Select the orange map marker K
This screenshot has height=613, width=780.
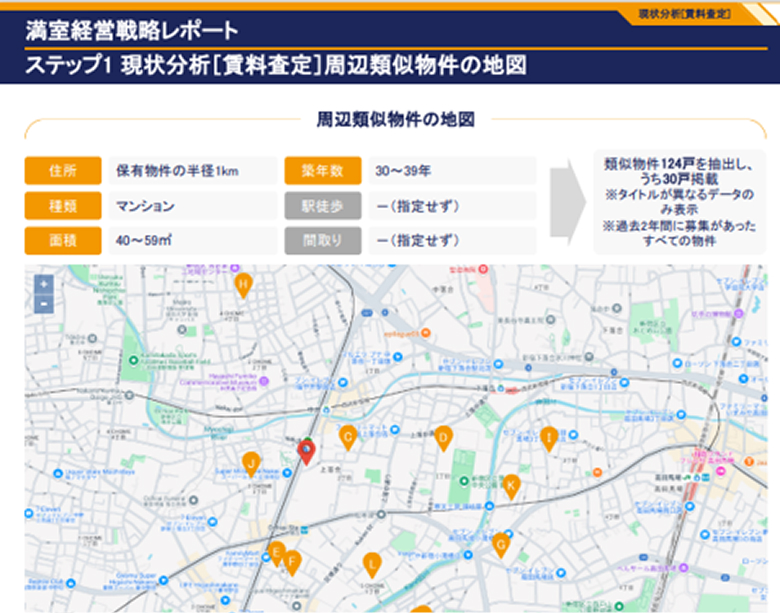click(511, 486)
